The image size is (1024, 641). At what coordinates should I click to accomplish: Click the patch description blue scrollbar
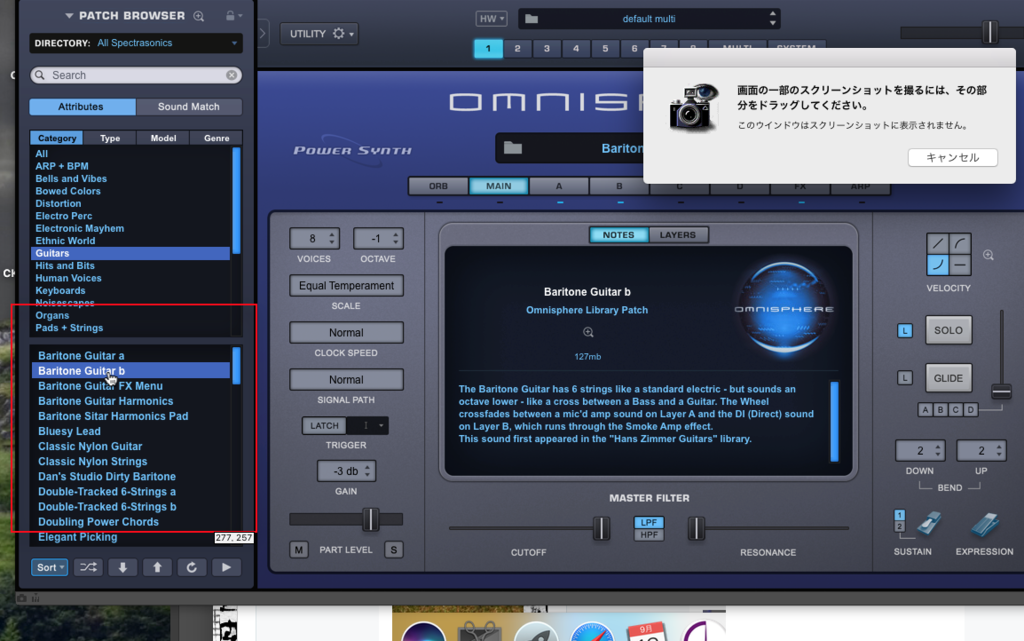click(834, 421)
